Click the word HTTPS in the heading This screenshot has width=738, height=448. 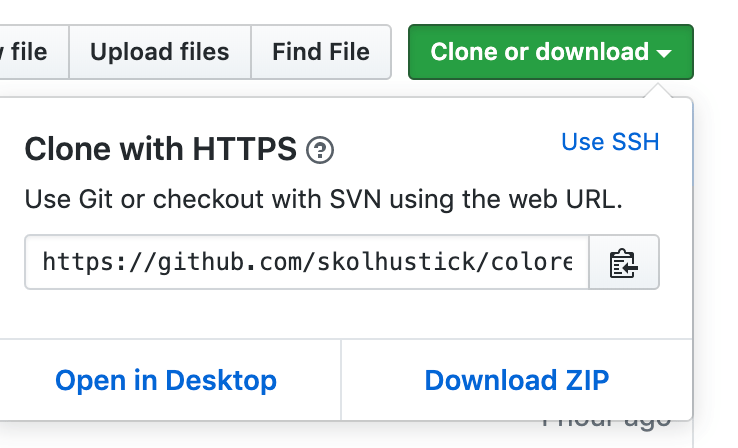[245, 149]
